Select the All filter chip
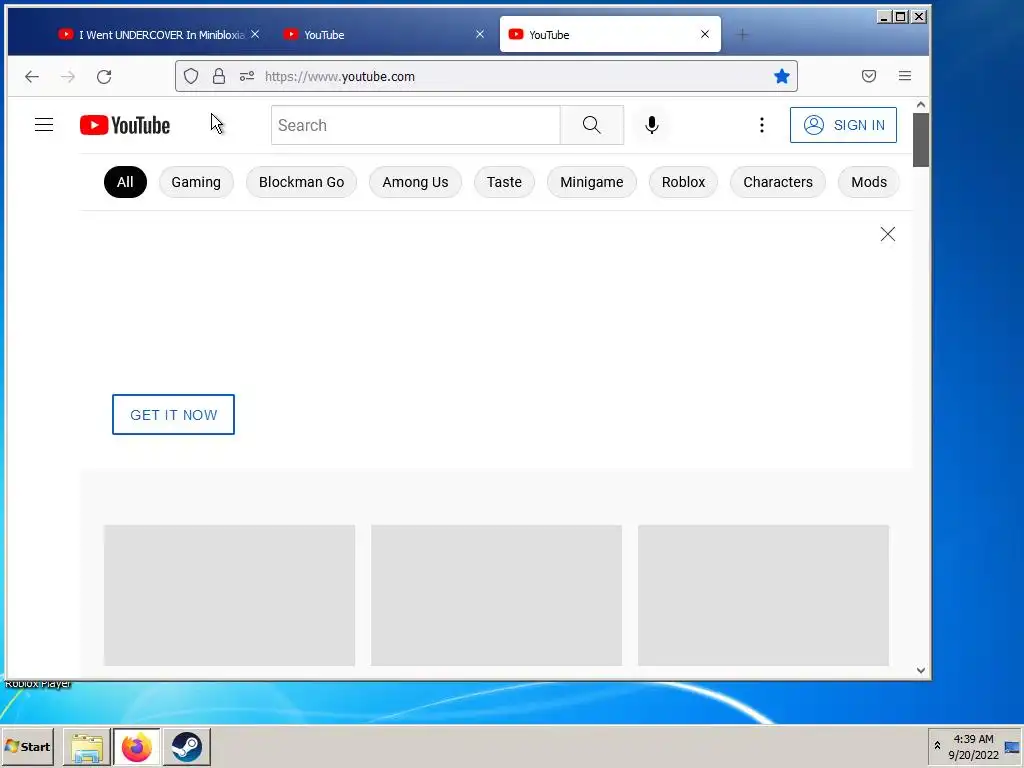The image size is (1024, 768). click(125, 182)
